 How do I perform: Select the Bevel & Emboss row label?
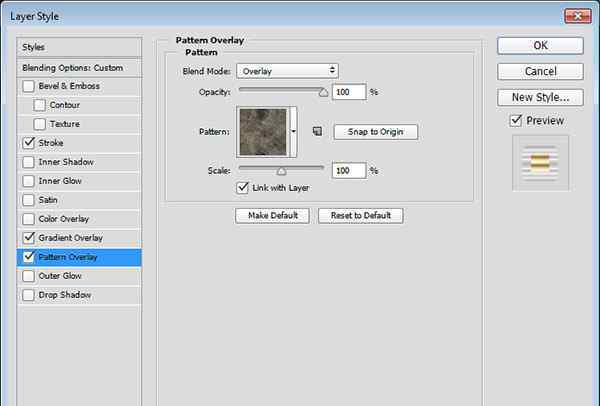(69, 86)
